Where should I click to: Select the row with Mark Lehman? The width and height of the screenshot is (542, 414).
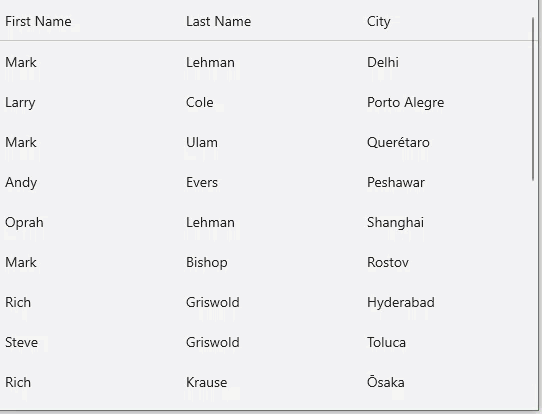(x=266, y=63)
